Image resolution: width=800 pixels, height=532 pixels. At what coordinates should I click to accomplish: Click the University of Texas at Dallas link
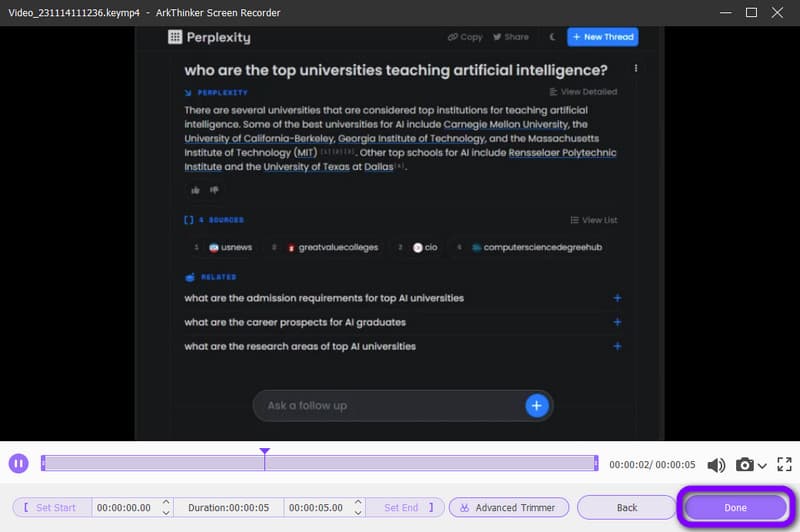tap(328, 167)
